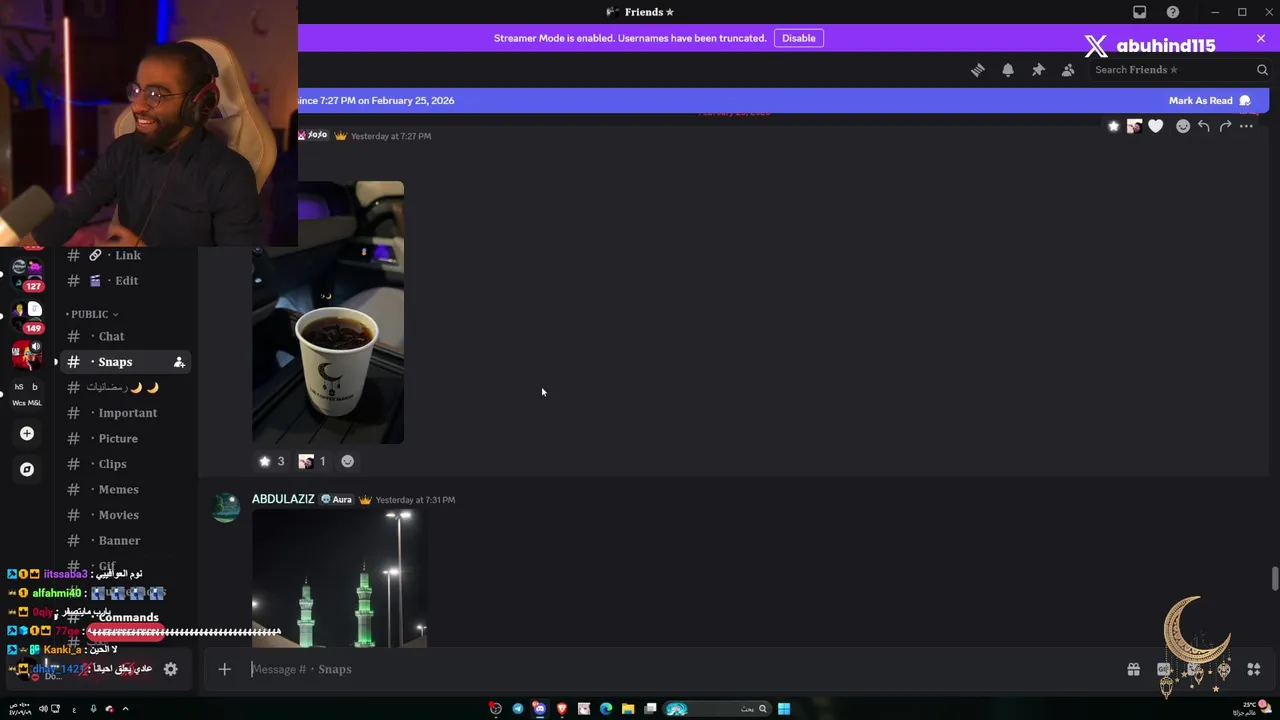Viewport: 1280px width, 720px height.
Task: Open the server with 127 badge
Action: [x=27, y=272]
